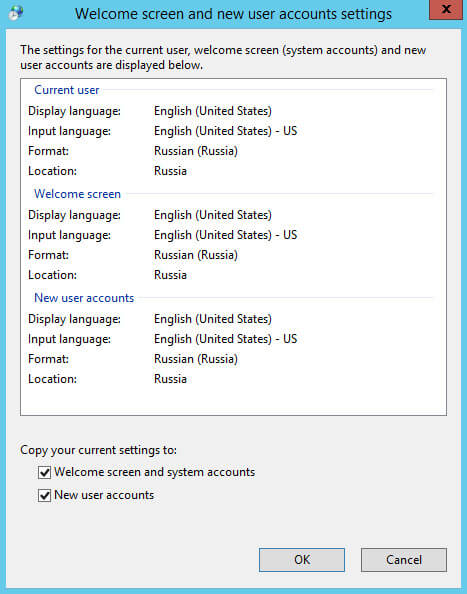The height and width of the screenshot is (594, 467).
Task: Close the dialog with the X button
Action: pos(446,9)
